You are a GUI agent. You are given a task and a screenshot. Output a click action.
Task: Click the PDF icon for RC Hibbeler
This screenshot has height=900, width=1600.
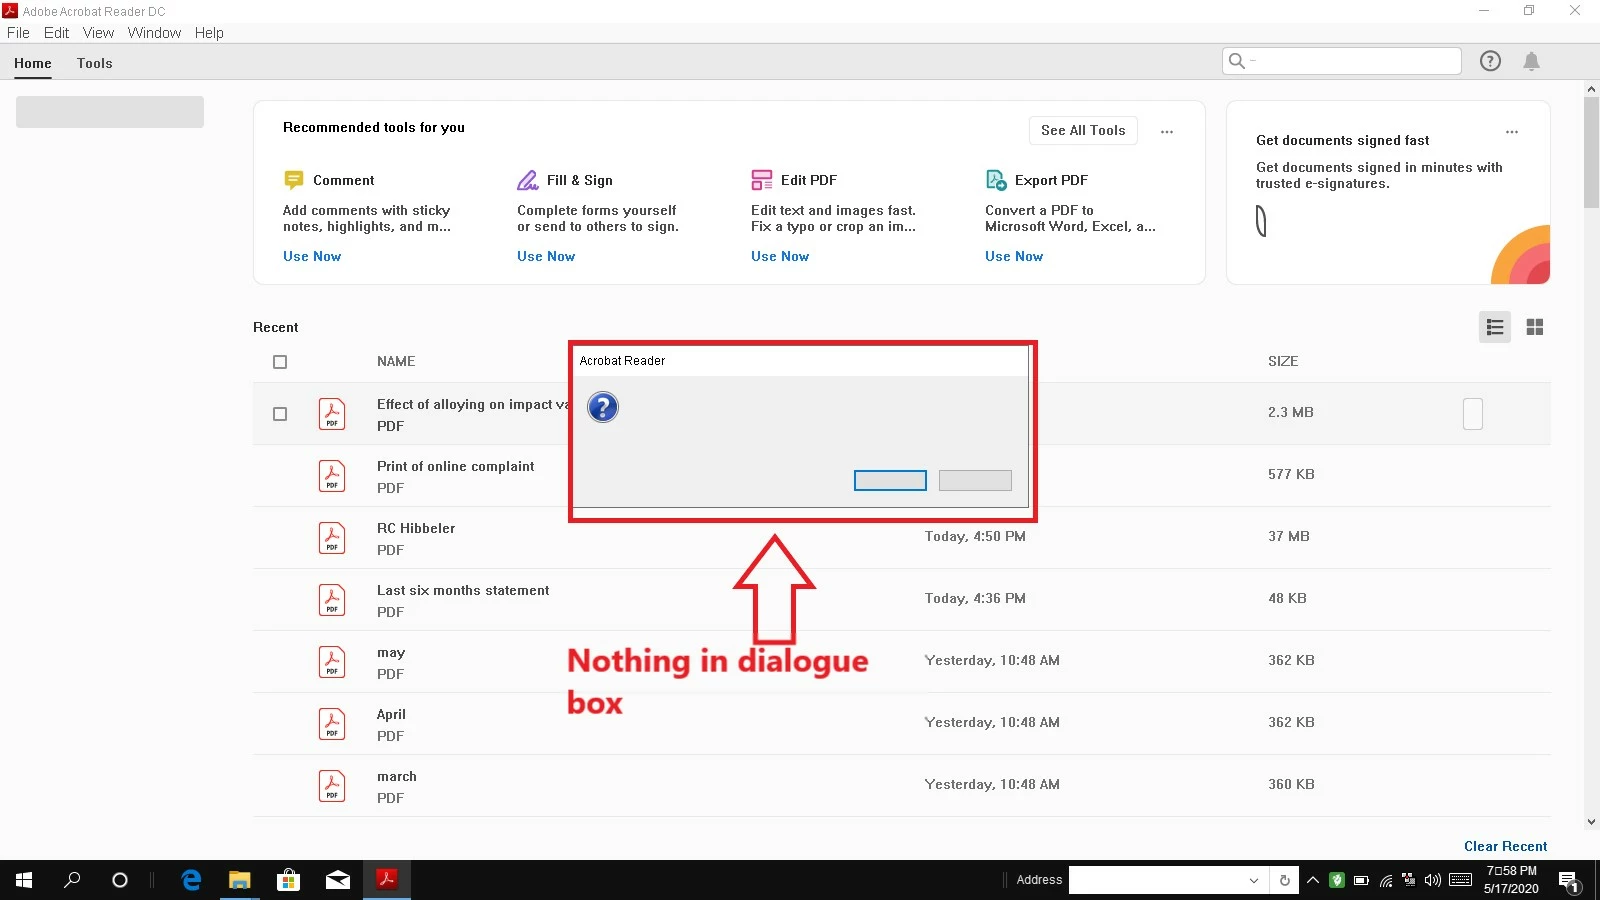pos(332,538)
